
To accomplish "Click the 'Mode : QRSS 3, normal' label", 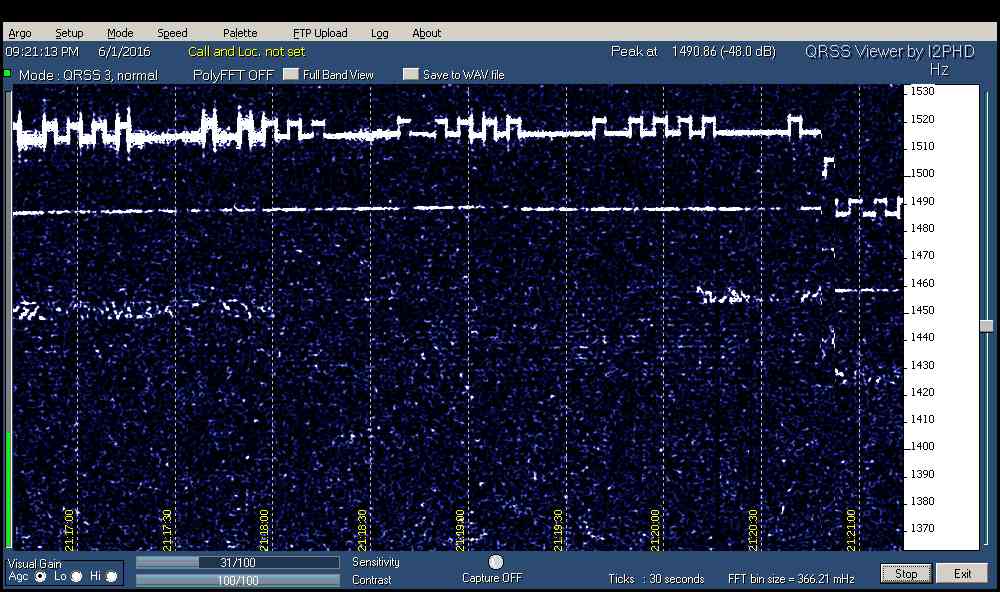I will 88,75.
